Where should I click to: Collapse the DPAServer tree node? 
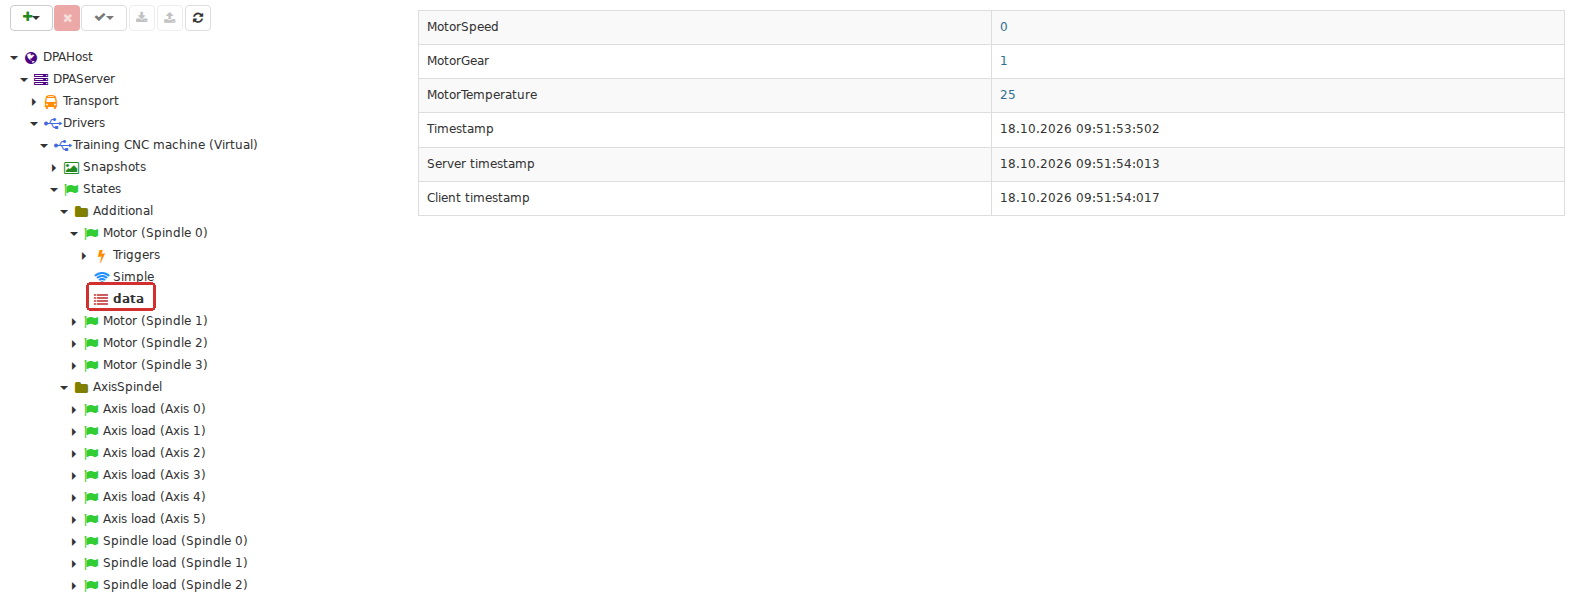pyautogui.click(x=24, y=80)
